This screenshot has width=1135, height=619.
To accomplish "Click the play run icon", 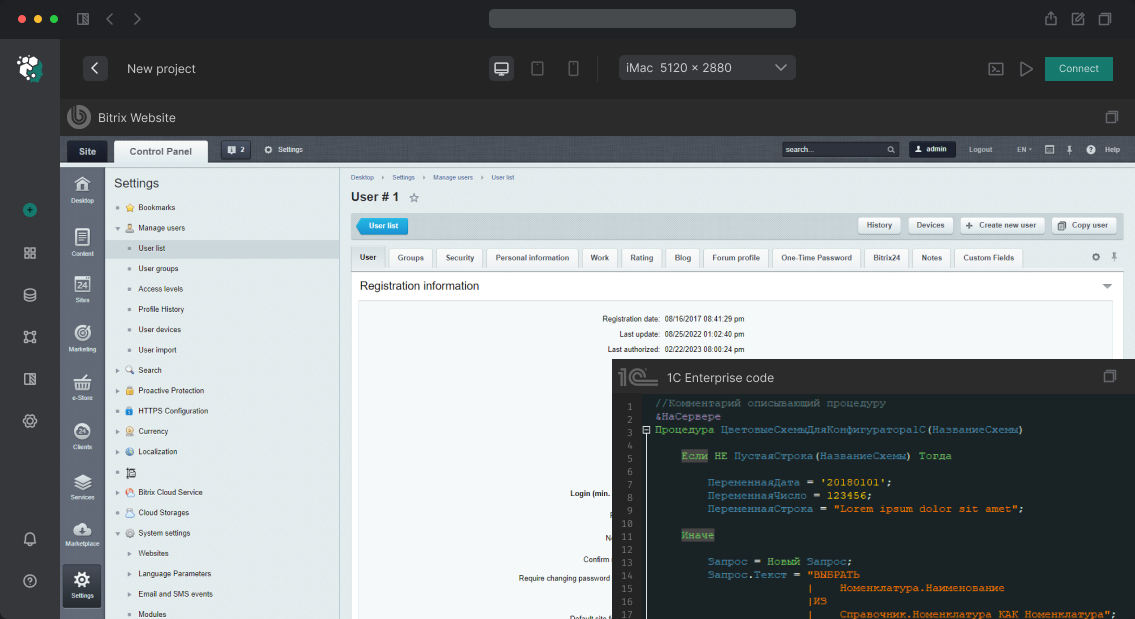I will (1026, 69).
